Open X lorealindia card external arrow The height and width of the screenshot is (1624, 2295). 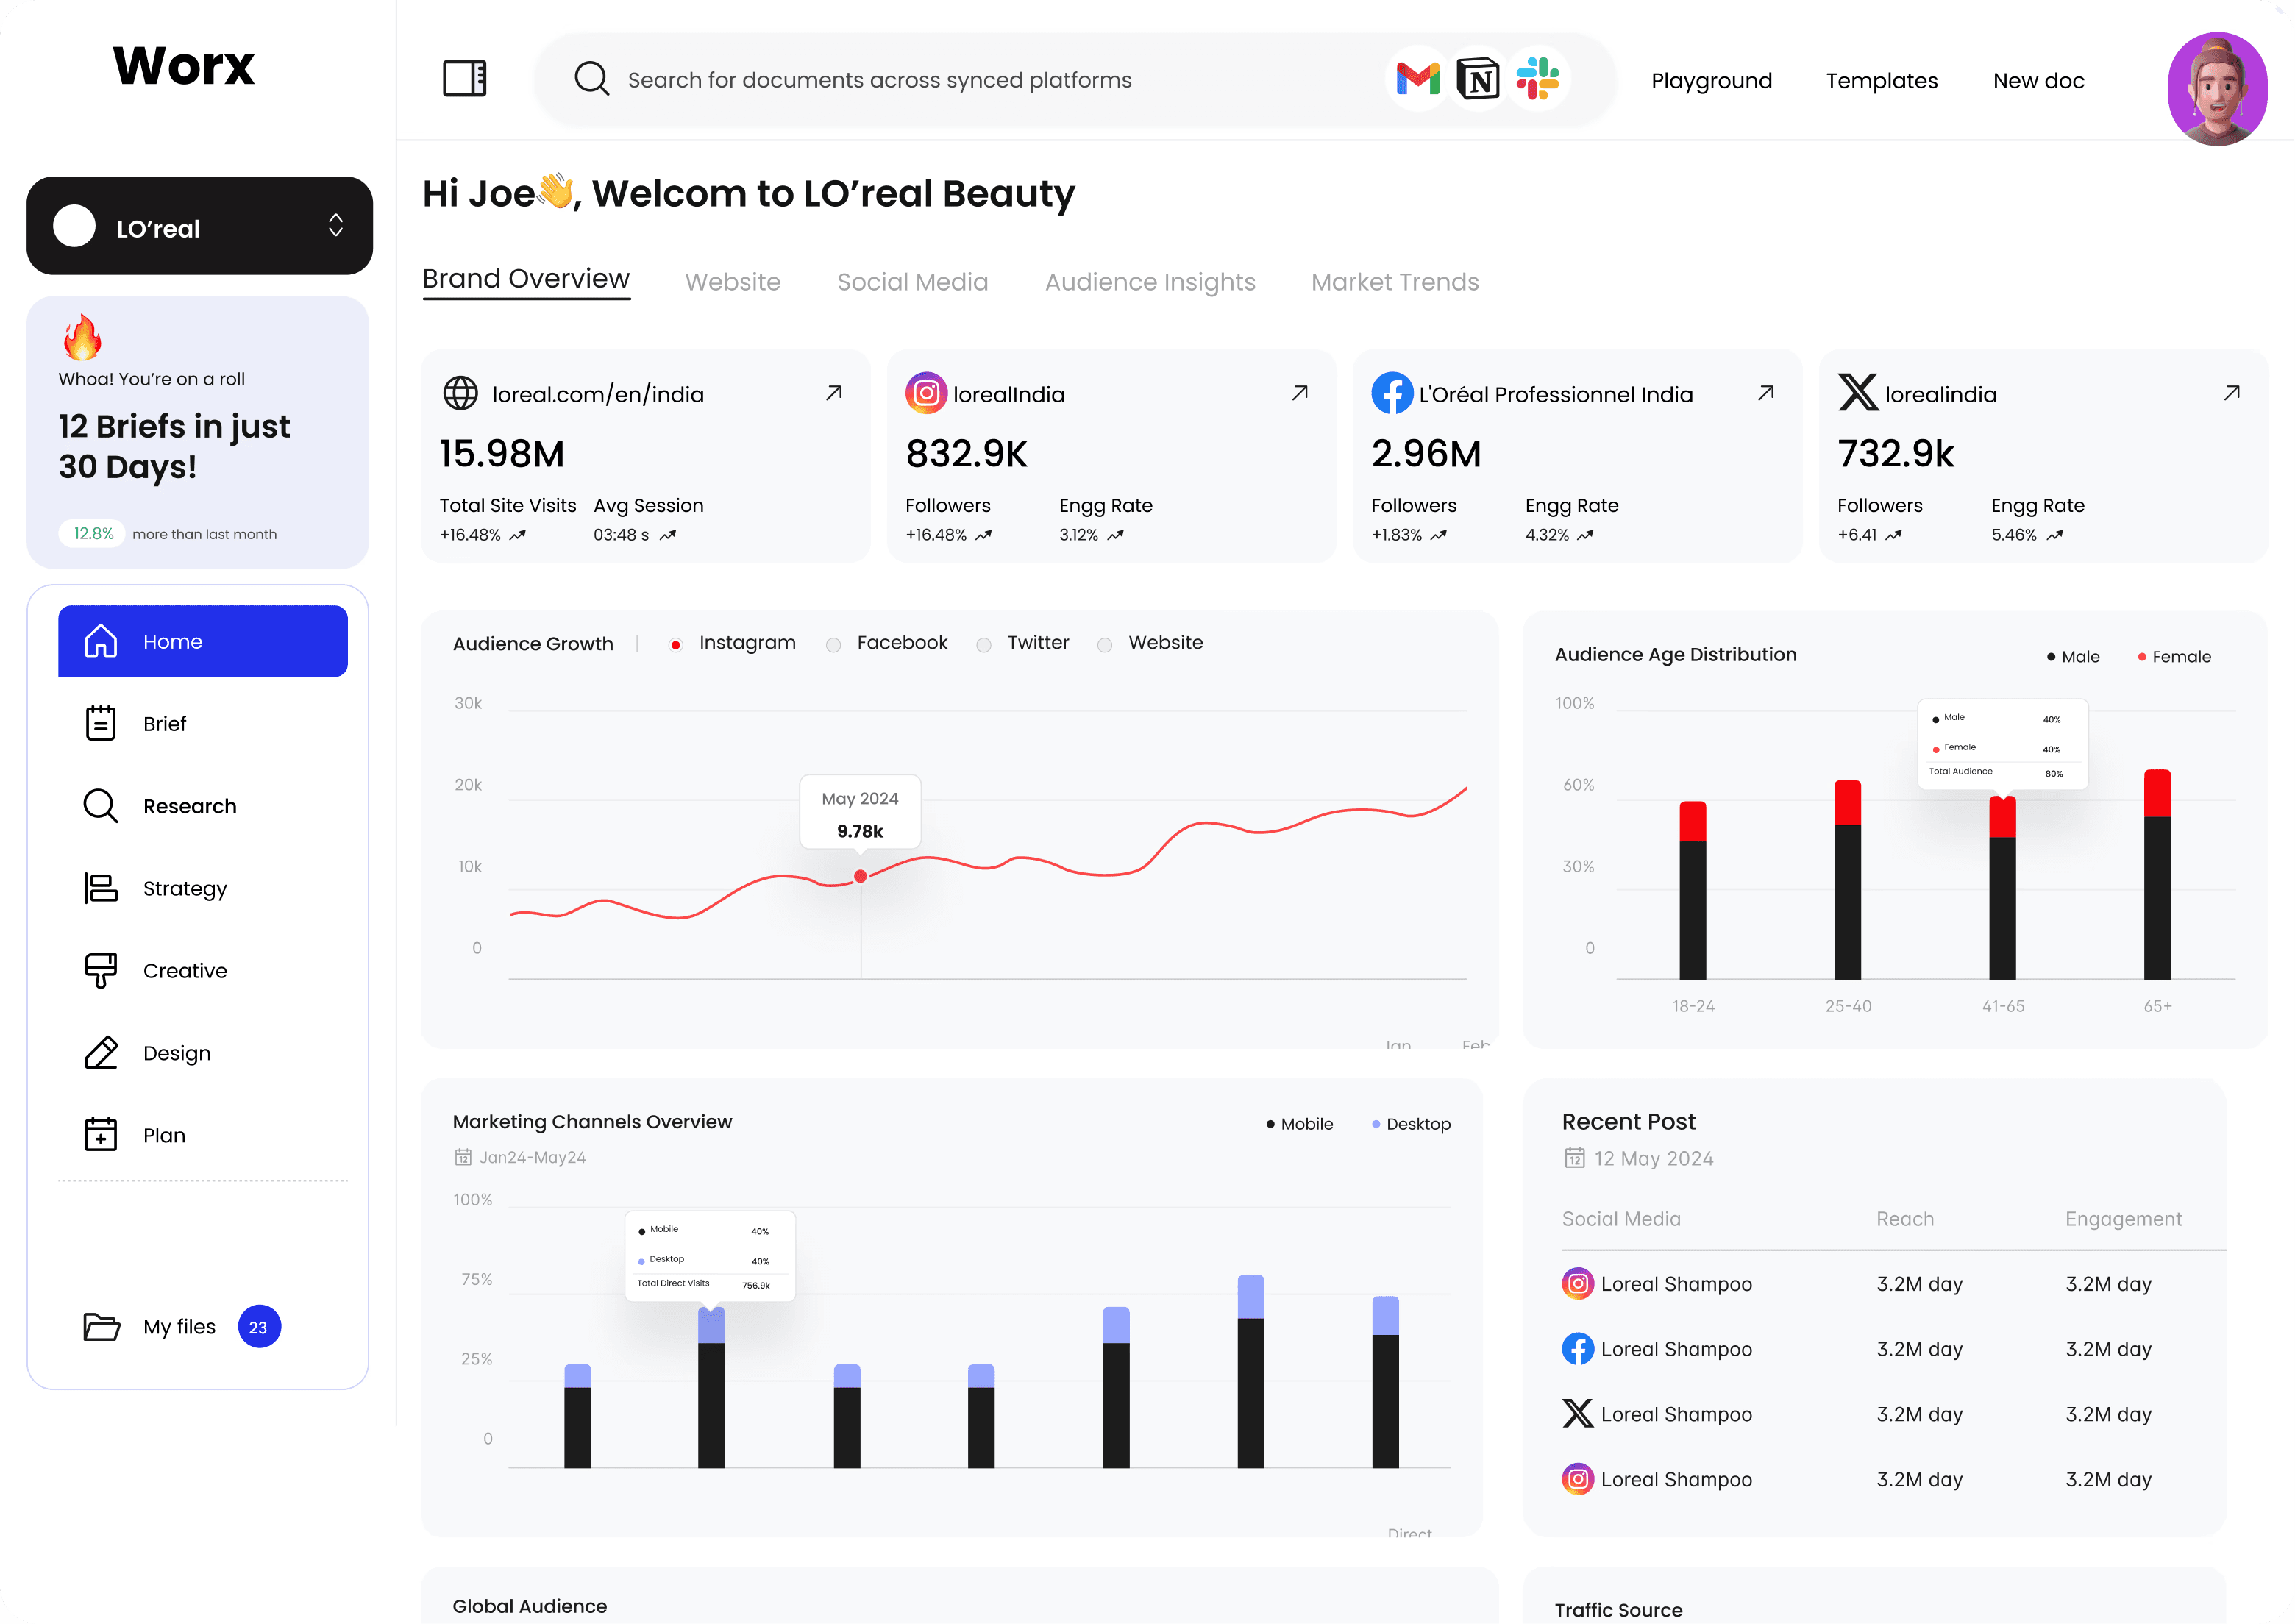(2232, 393)
